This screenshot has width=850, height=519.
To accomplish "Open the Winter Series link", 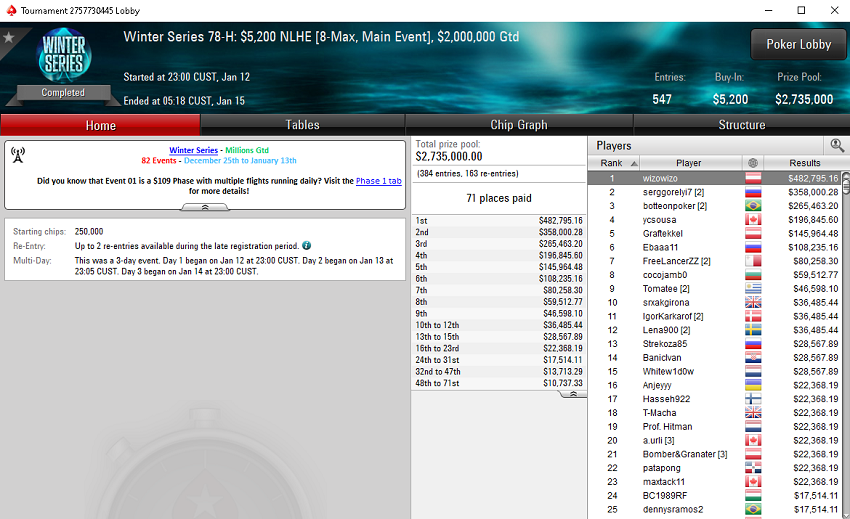I will pos(194,150).
